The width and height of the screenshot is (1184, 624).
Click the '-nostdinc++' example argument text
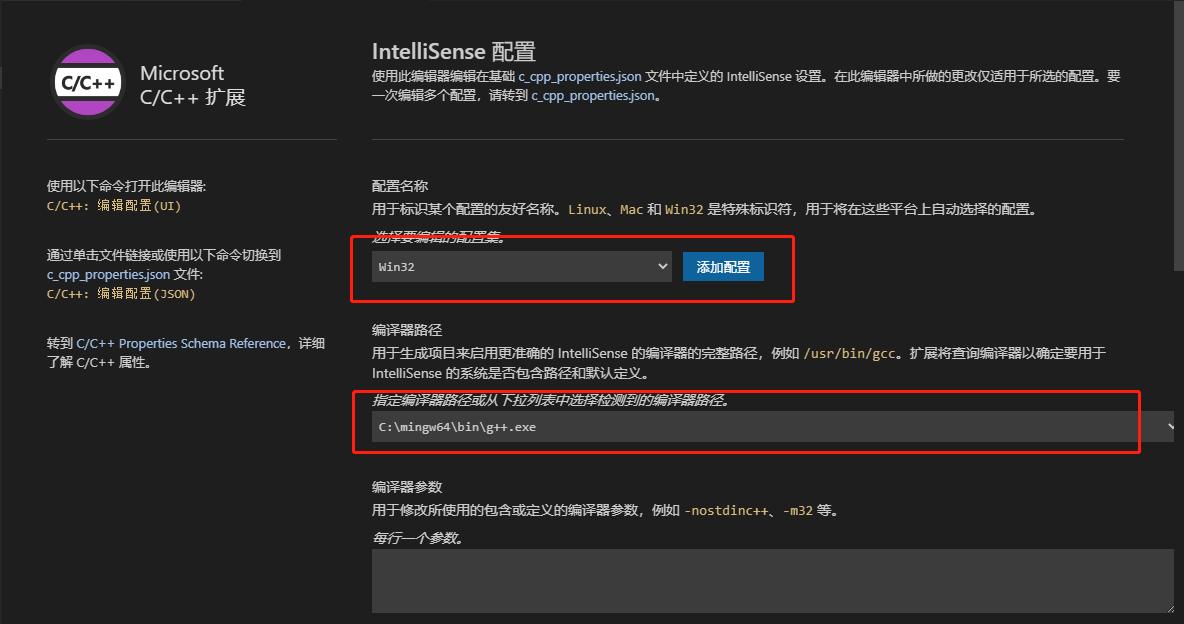pyautogui.click(x=726, y=511)
